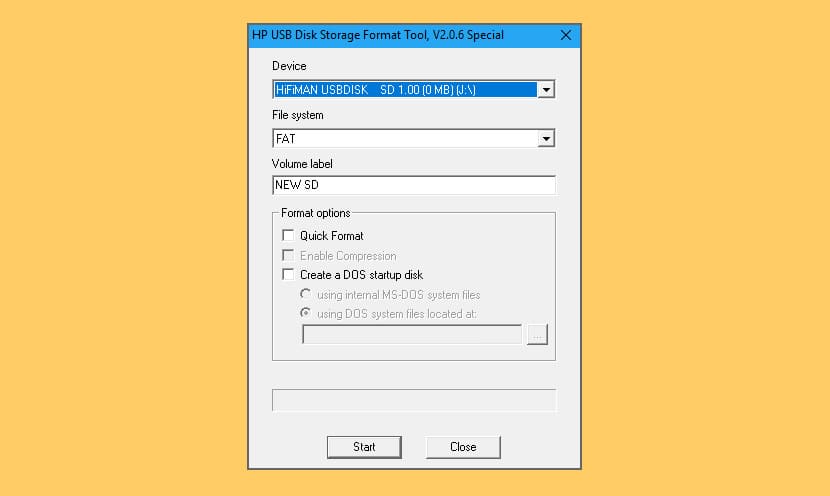The width and height of the screenshot is (830, 496).
Task: Choose the DOS system files located at radio button
Action: [x=305, y=313]
